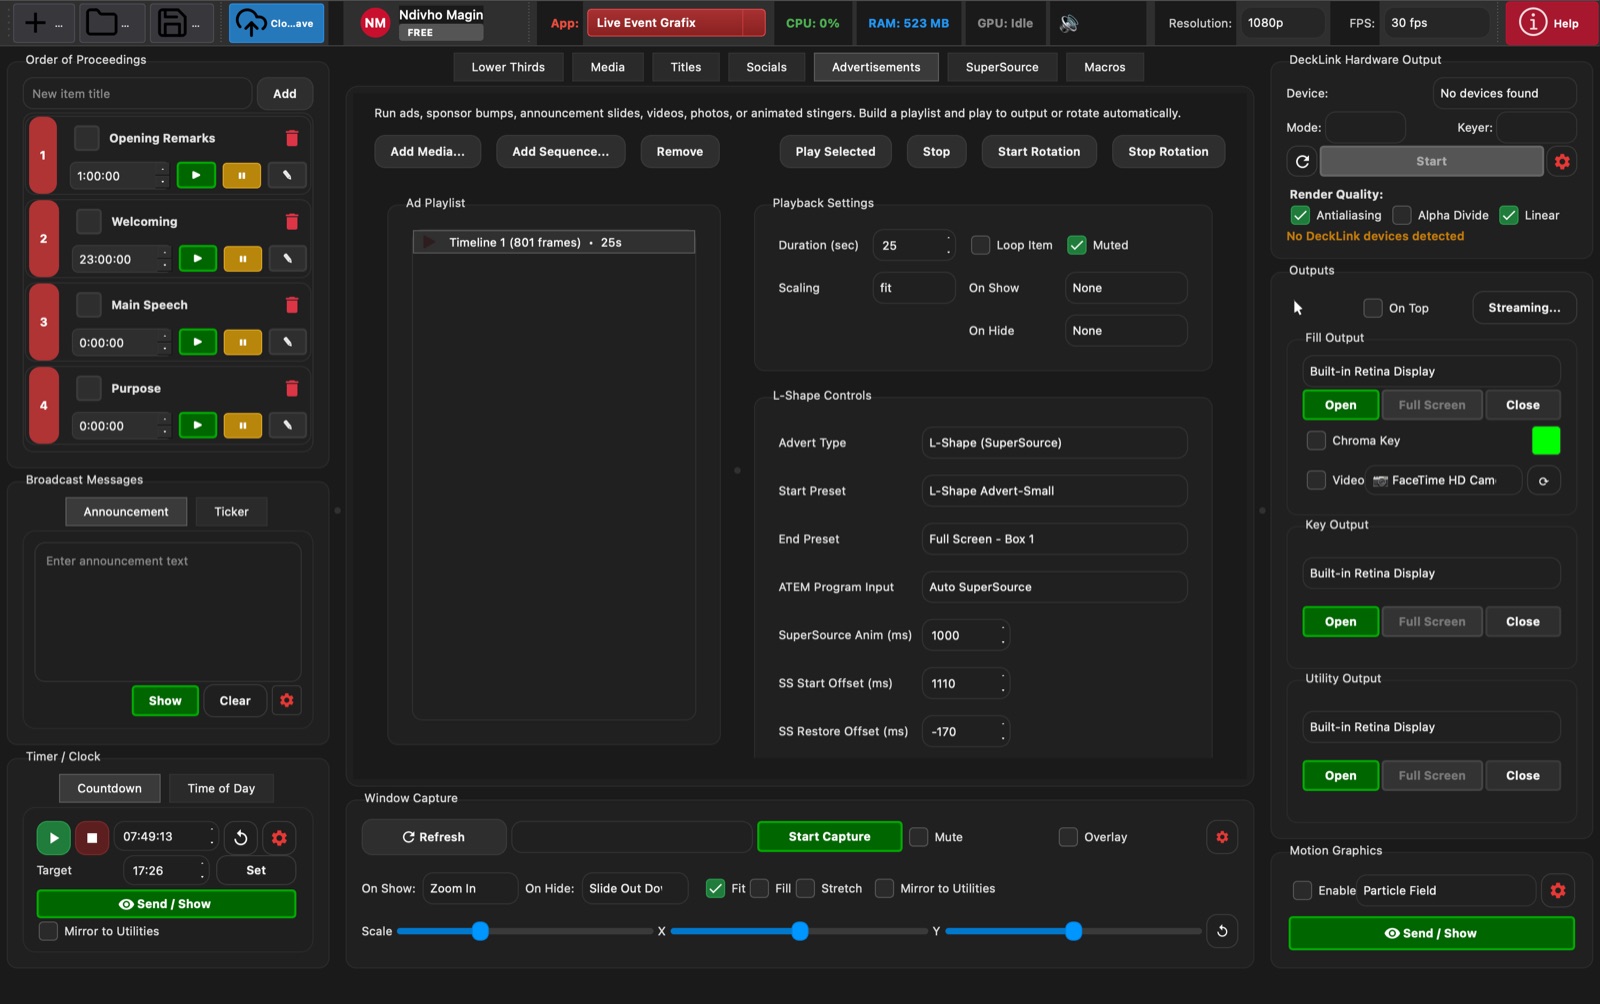
Task: Stop the countdown timer
Action: (x=92, y=838)
